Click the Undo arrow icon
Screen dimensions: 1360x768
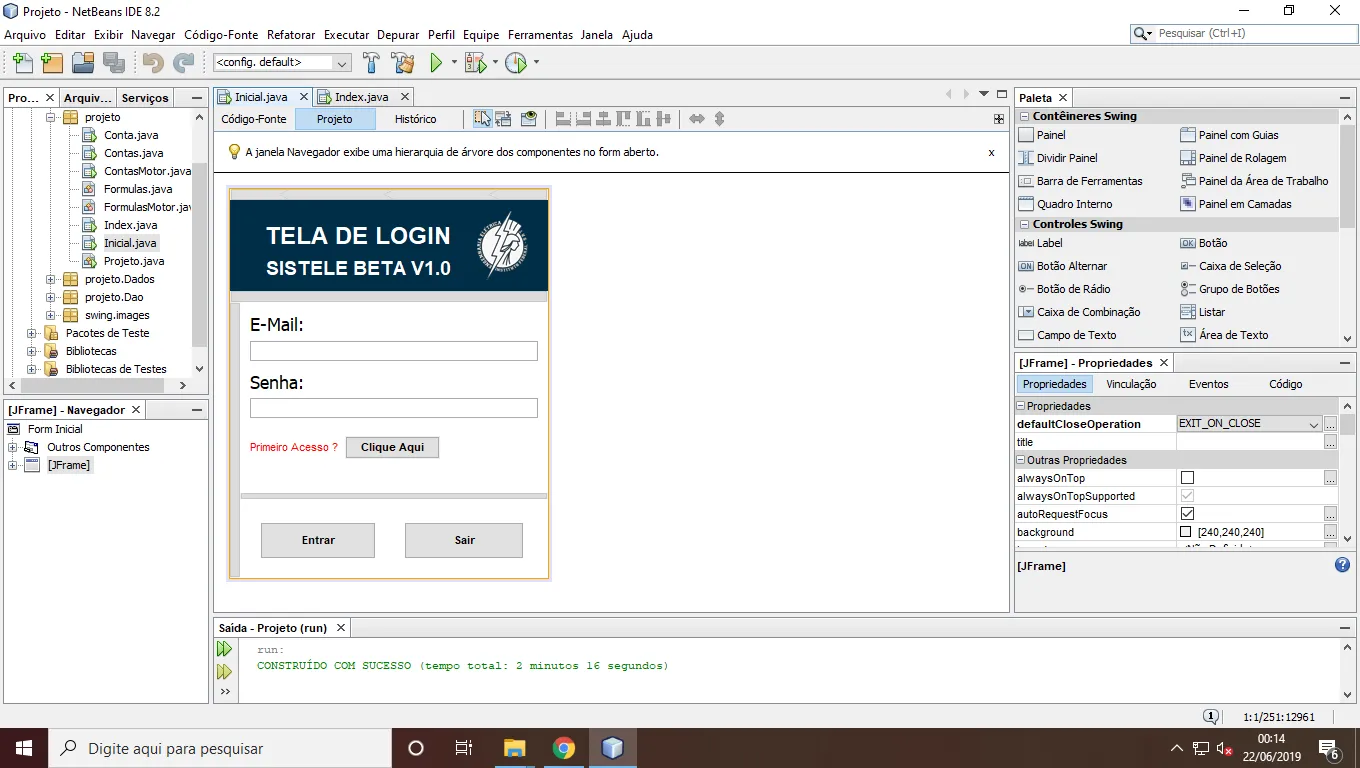(x=152, y=63)
